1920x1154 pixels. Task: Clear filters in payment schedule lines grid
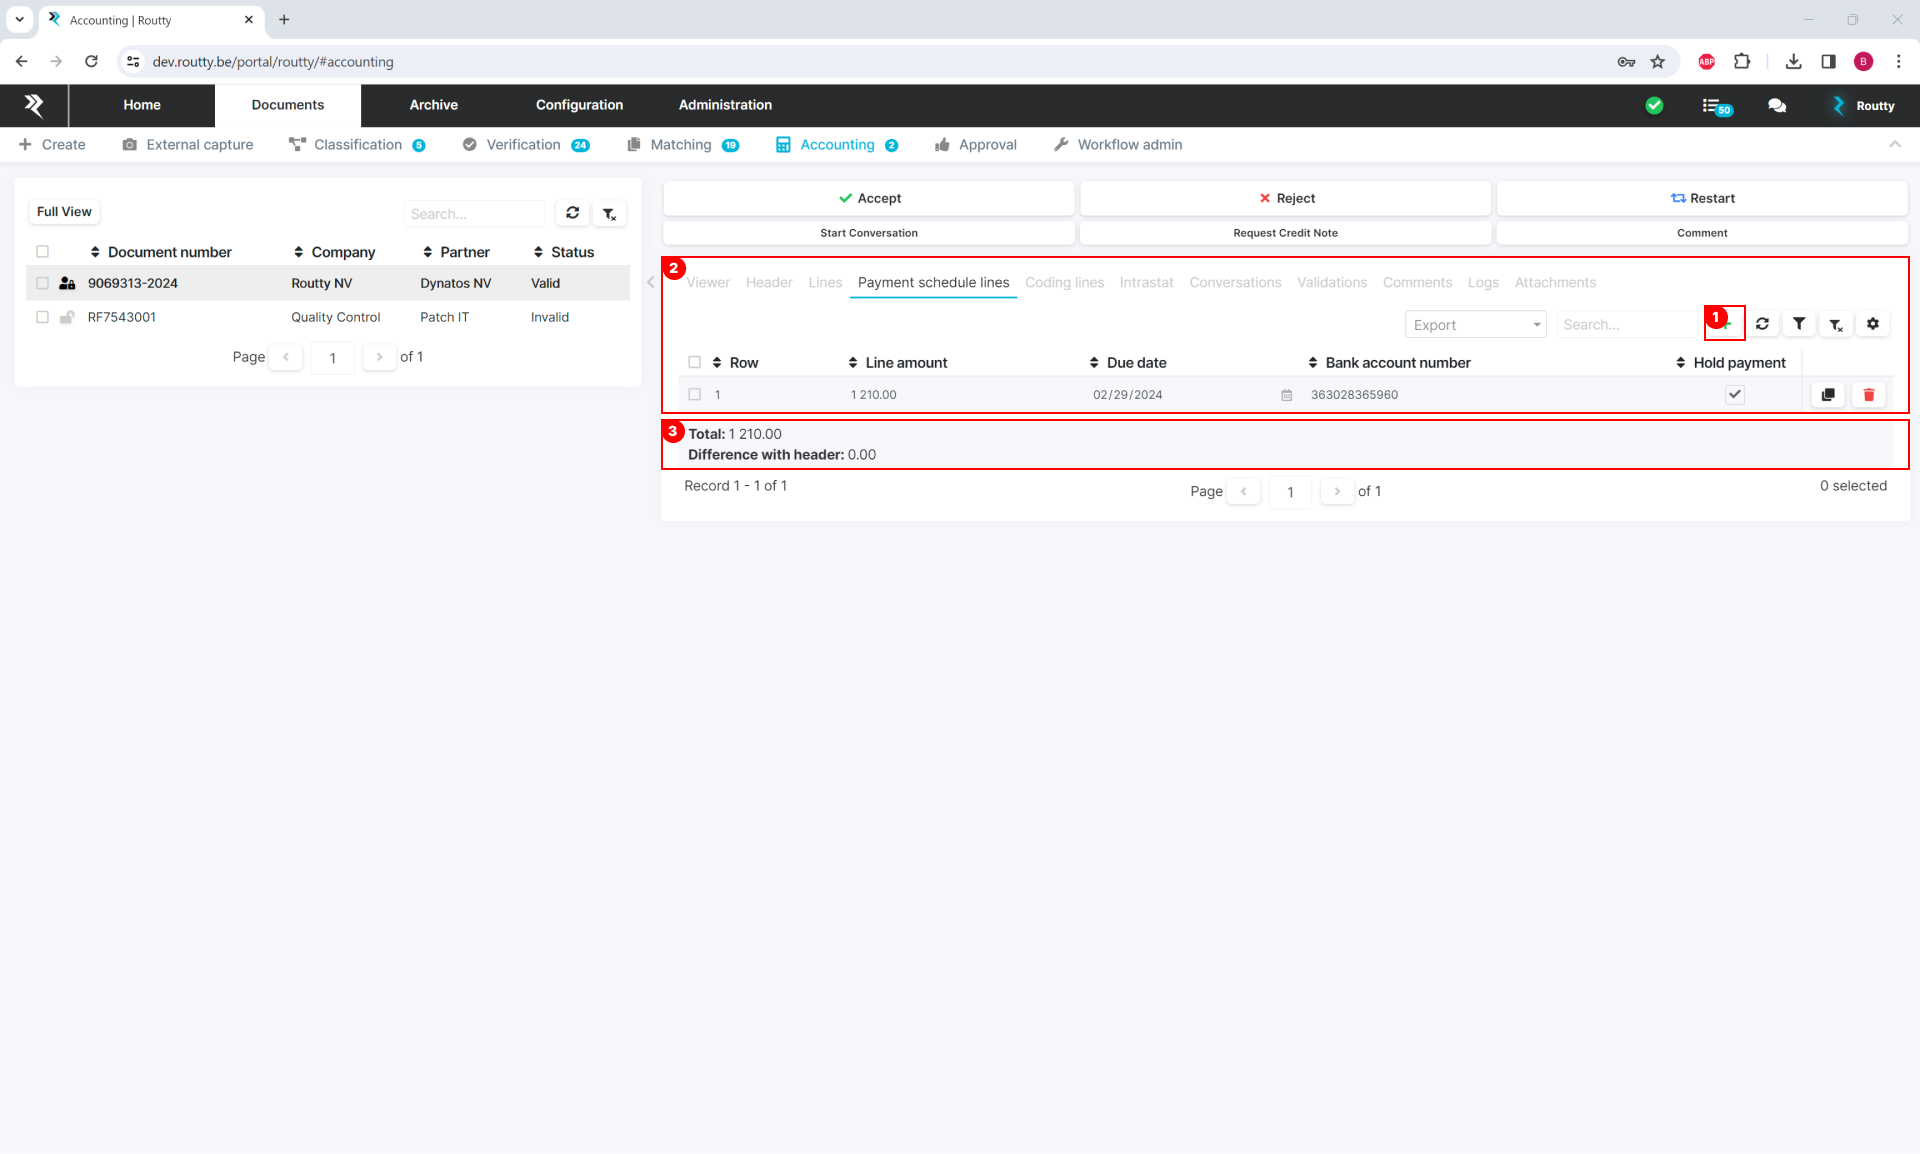(1835, 324)
